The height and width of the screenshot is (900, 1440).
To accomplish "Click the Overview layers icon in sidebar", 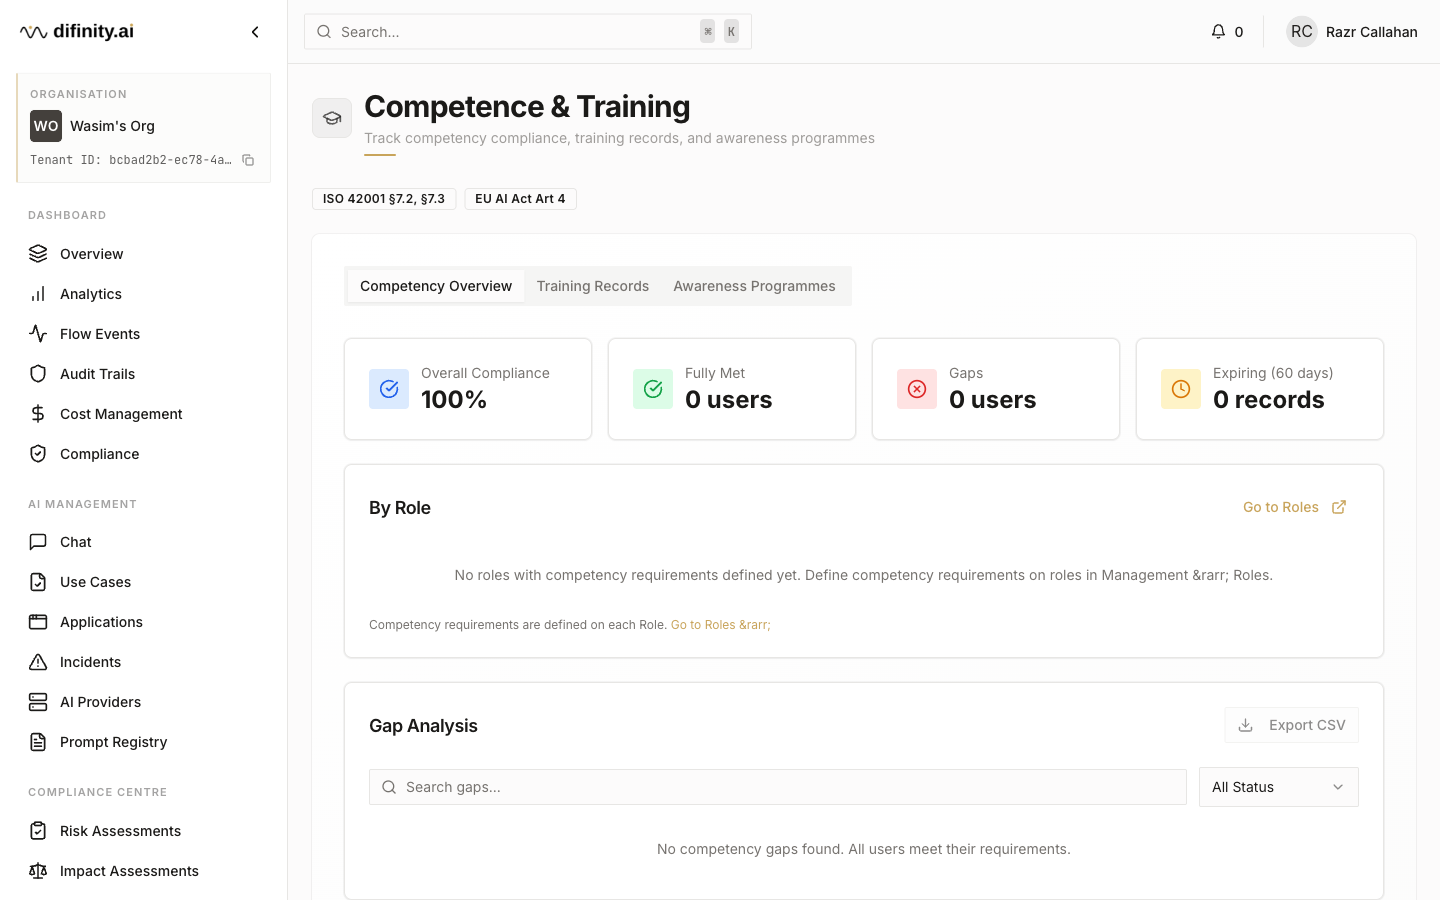I will pos(38,254).
